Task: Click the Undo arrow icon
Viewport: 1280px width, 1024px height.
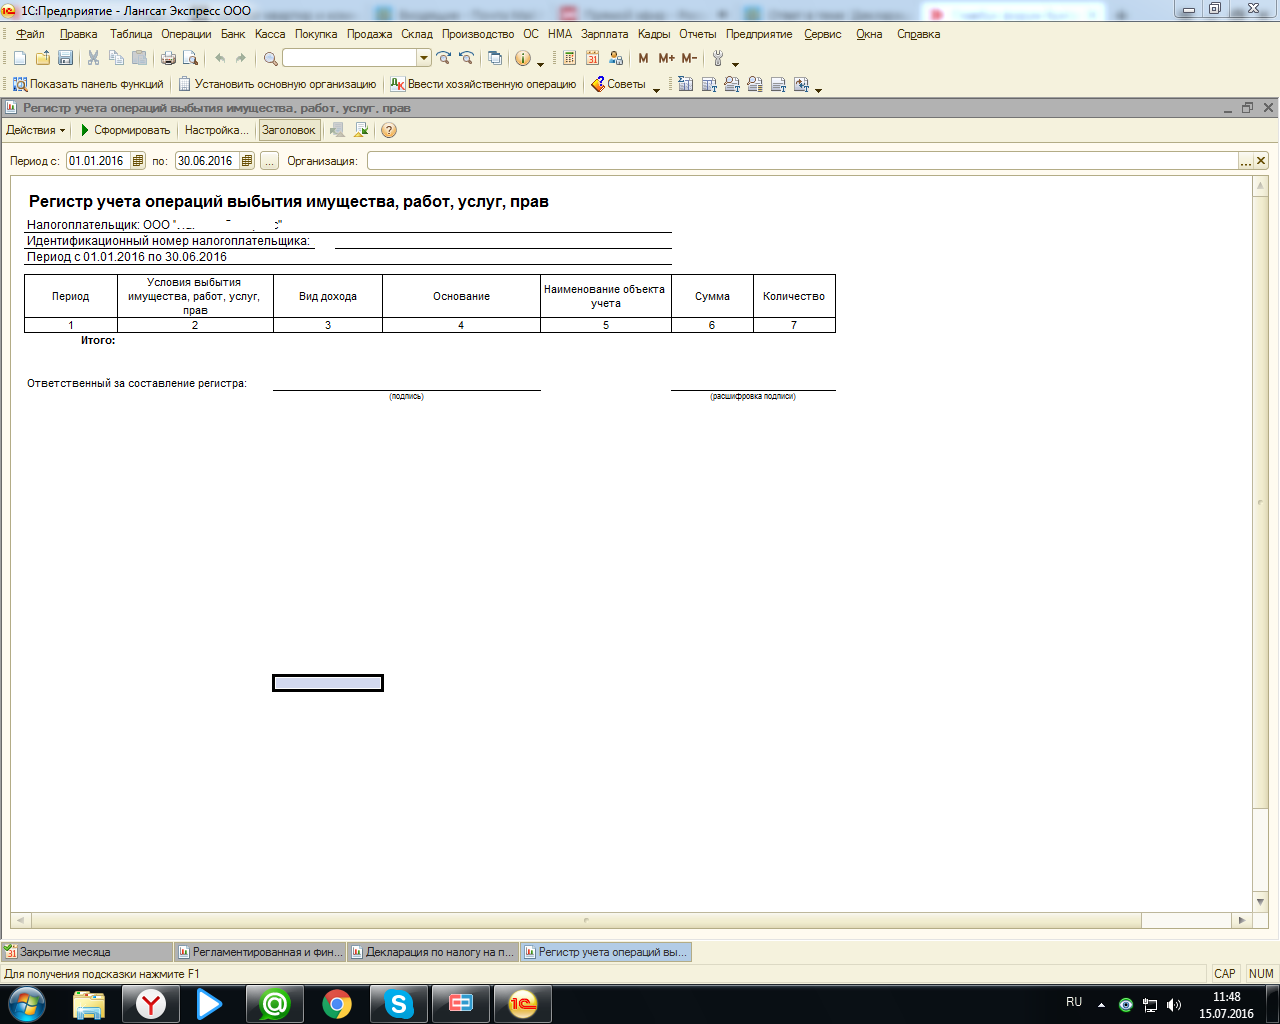Action: 220,58
